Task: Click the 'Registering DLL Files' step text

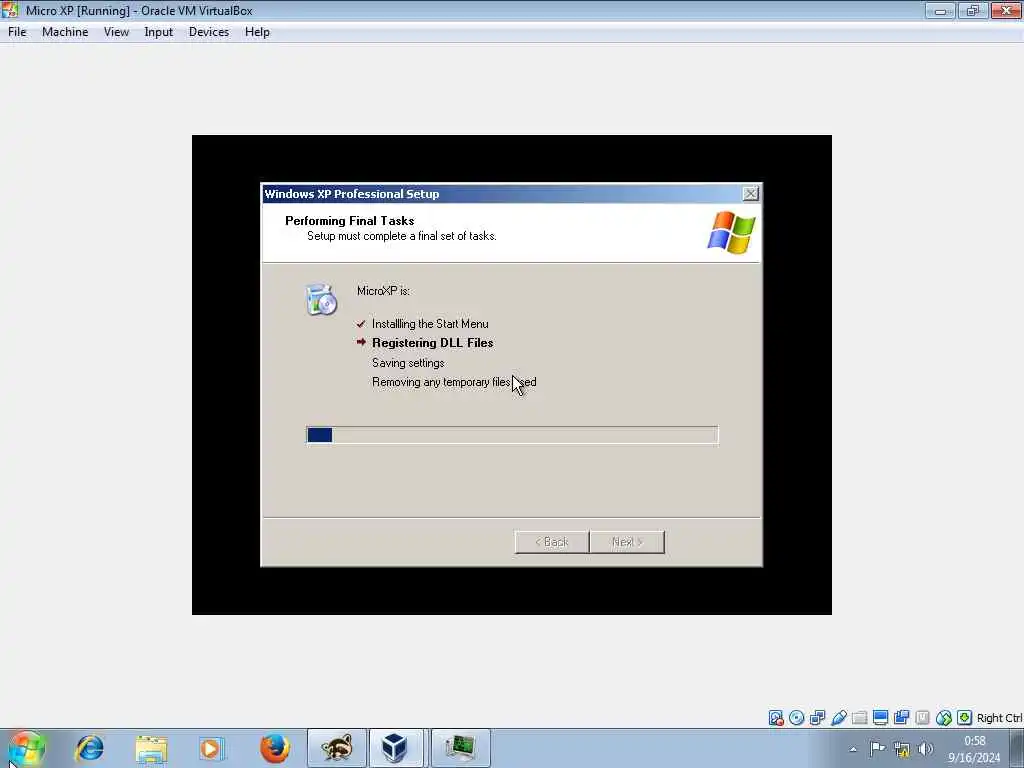Action: click(x=432, y=343)
